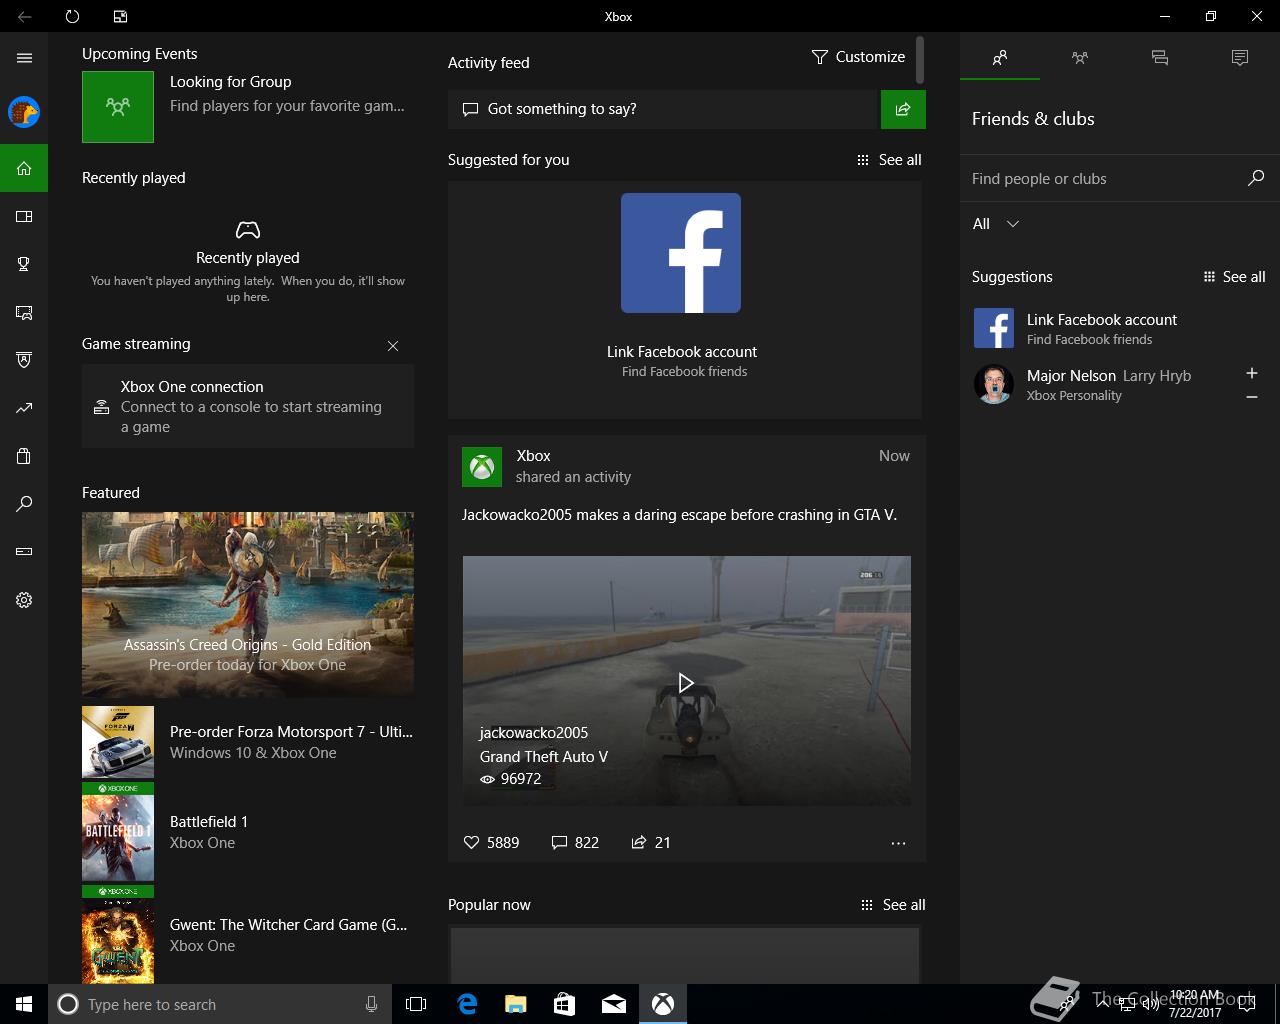The width and height of the screenshot is (1280, 1024).
Task: Open the Looking for Group event
Action: [247, 106]
